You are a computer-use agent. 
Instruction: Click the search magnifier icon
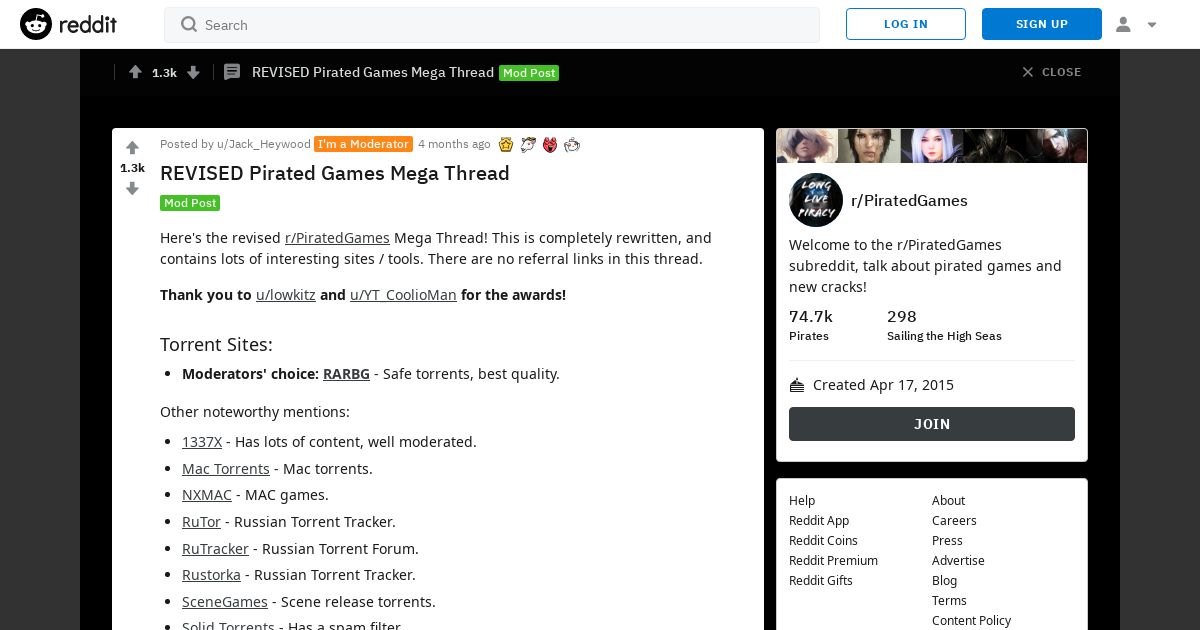[x=188, y=24]
